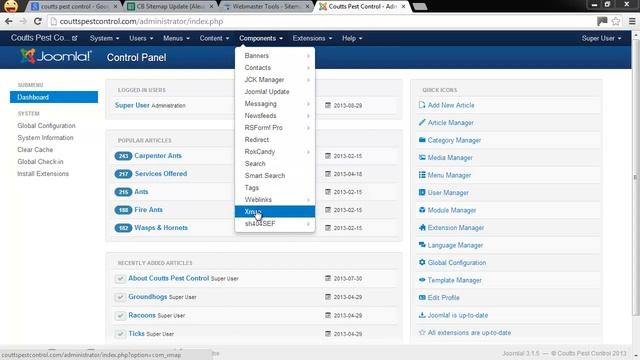Open the Users dropdown menu
640x360 pixels.
[x=141, y=38]
